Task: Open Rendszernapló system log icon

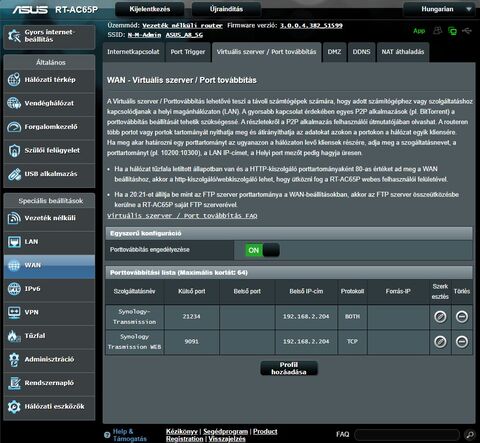Action: (14, 383)
